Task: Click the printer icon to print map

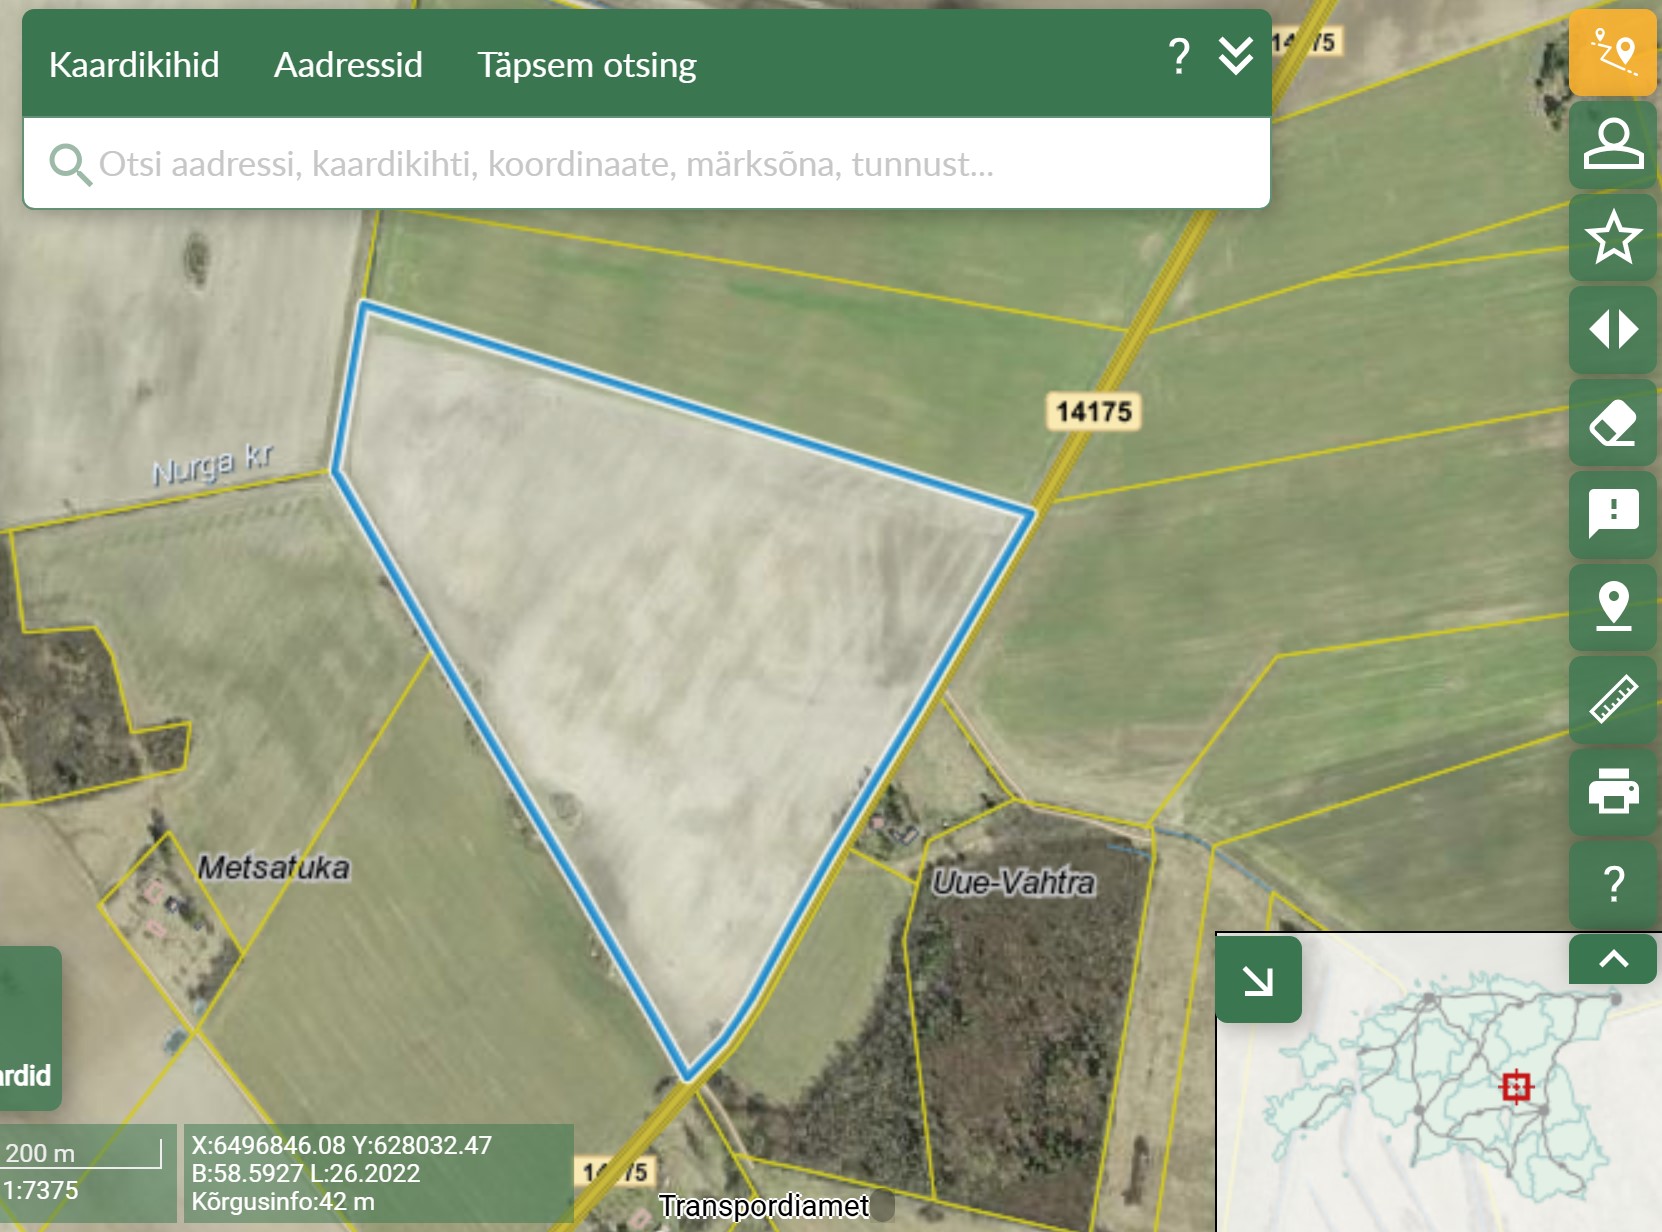Action: (x=1612, y=791)
